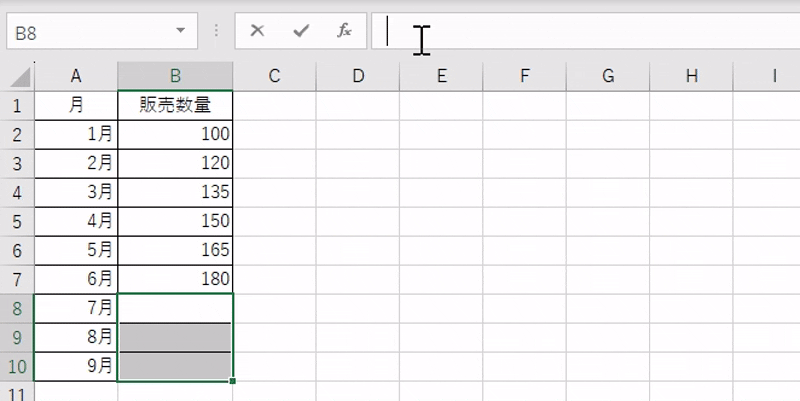The width and height of the screenshot is (800, 401).
Task: Select row 8 header
Action: pos(17,309)
